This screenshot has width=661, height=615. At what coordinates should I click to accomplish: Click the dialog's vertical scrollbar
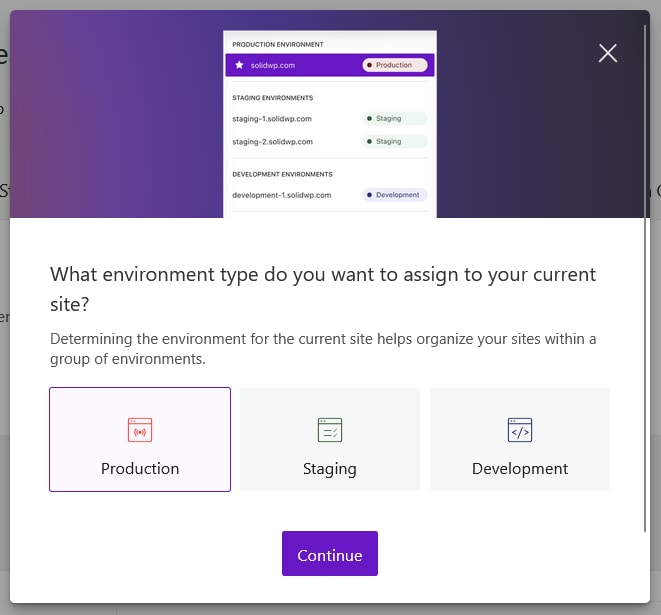point(645,278)
